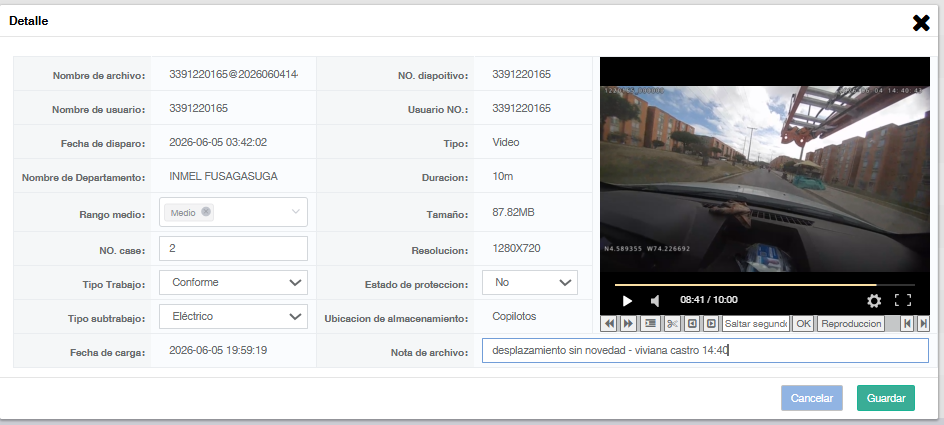Image resolution: width=944 pixels, height=425 pixels.
Task: Click the NO. dispoitivo value 3391220165
Action: click(x=521, y=75)
